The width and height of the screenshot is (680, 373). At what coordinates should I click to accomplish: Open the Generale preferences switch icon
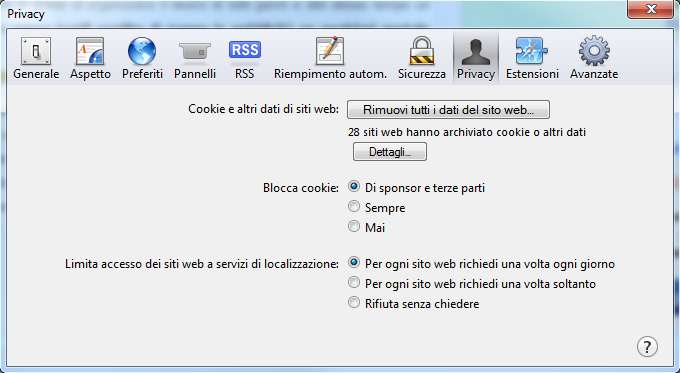click(36, 51)
